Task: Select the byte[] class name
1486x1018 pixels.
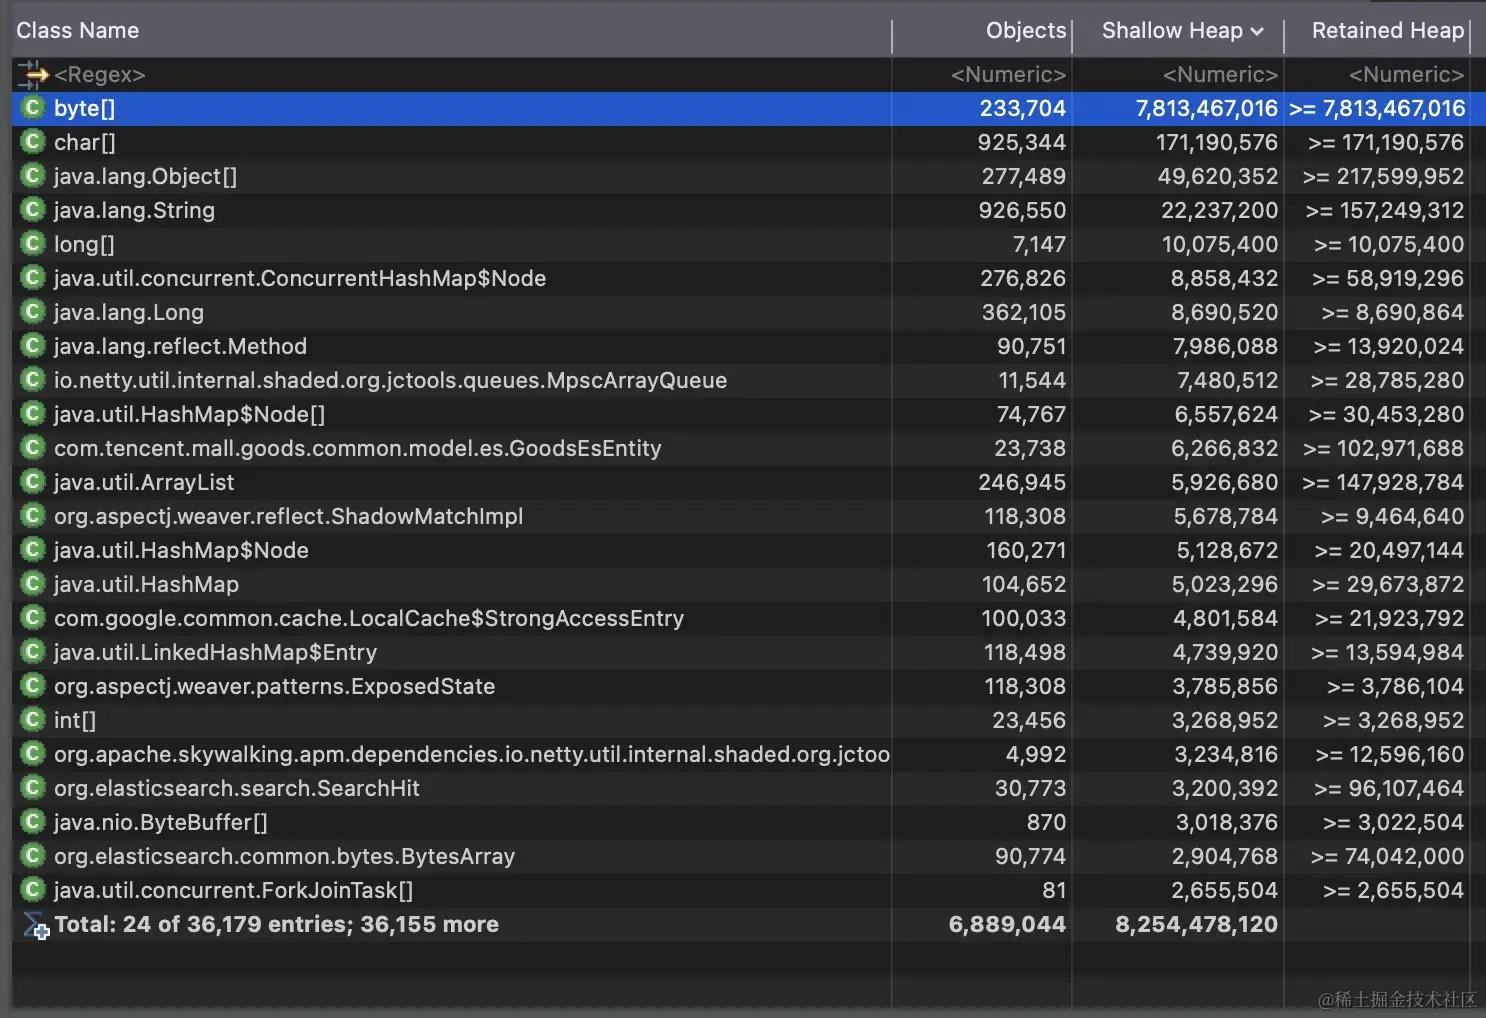Action: point(84,109)
